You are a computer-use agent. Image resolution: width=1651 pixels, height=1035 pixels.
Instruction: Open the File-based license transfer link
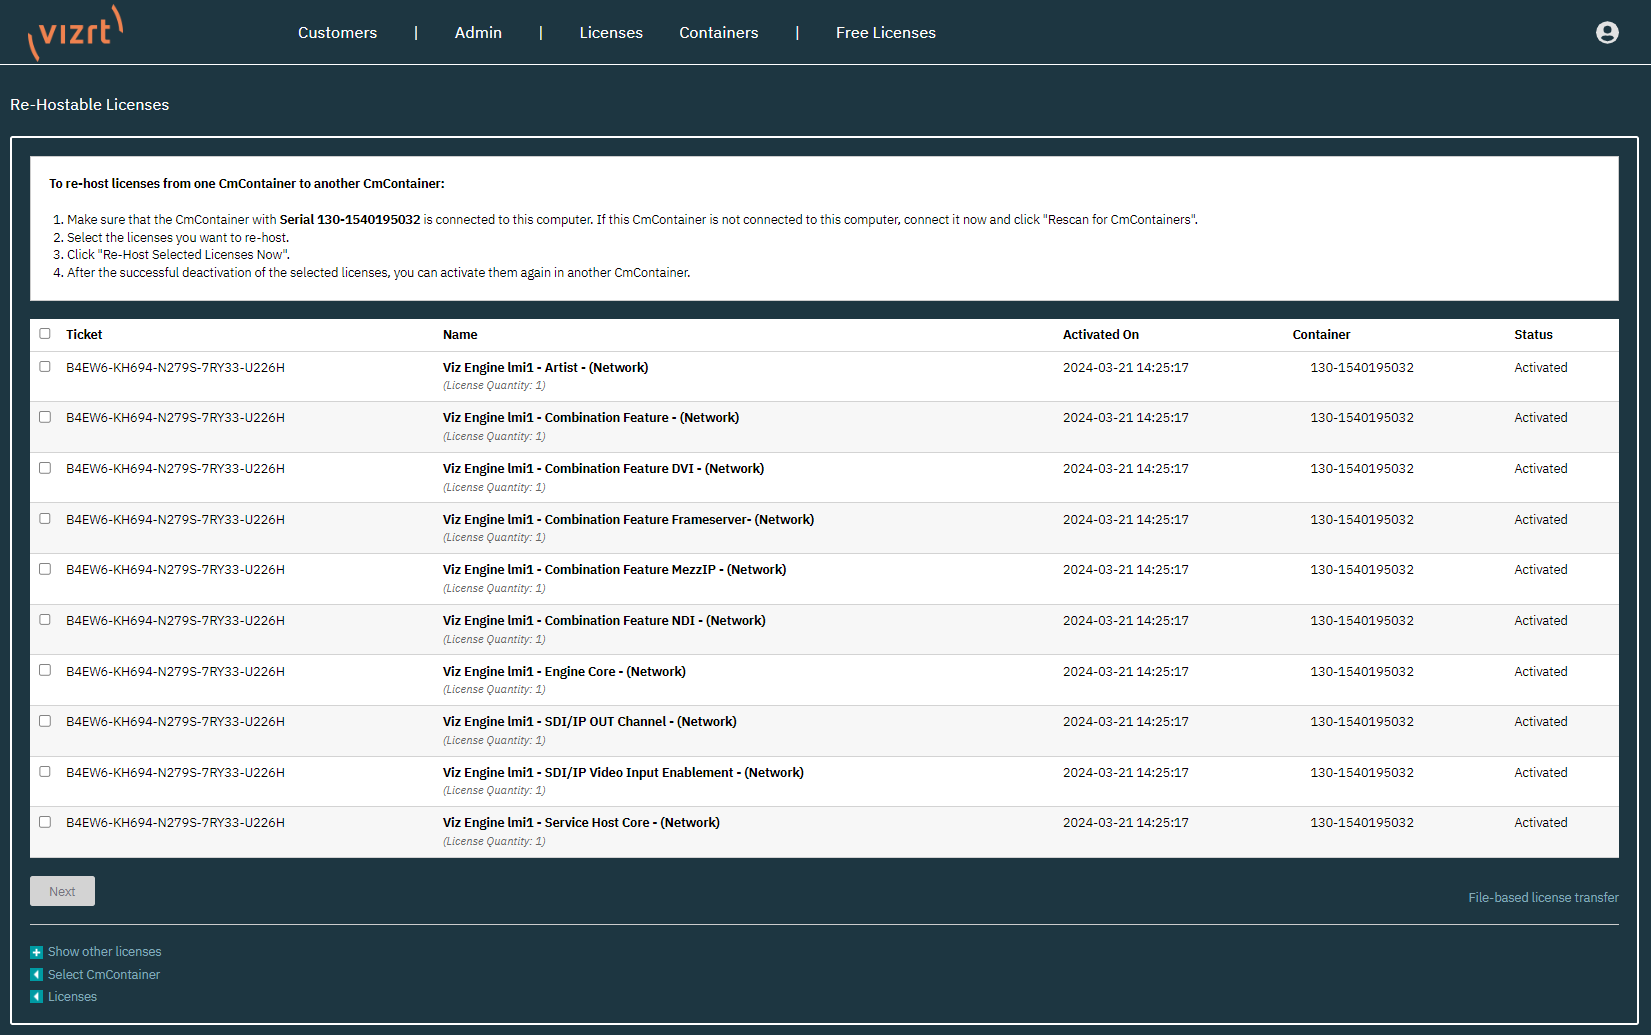coord(1542,898)
